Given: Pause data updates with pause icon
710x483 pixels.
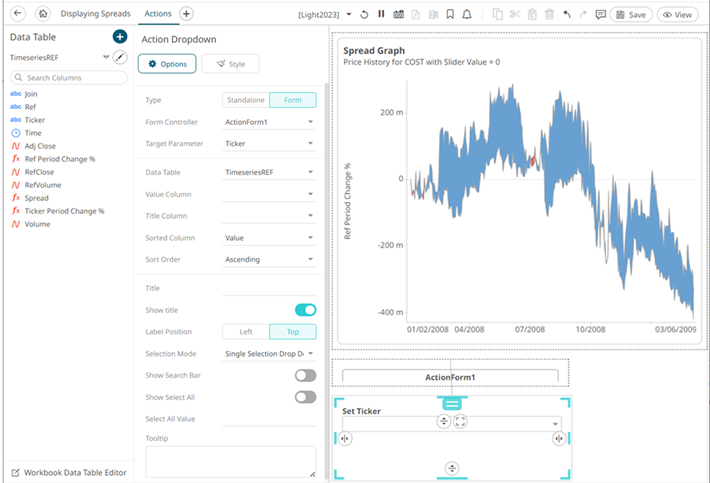Looking at the screenshot, I should point(381,14).
